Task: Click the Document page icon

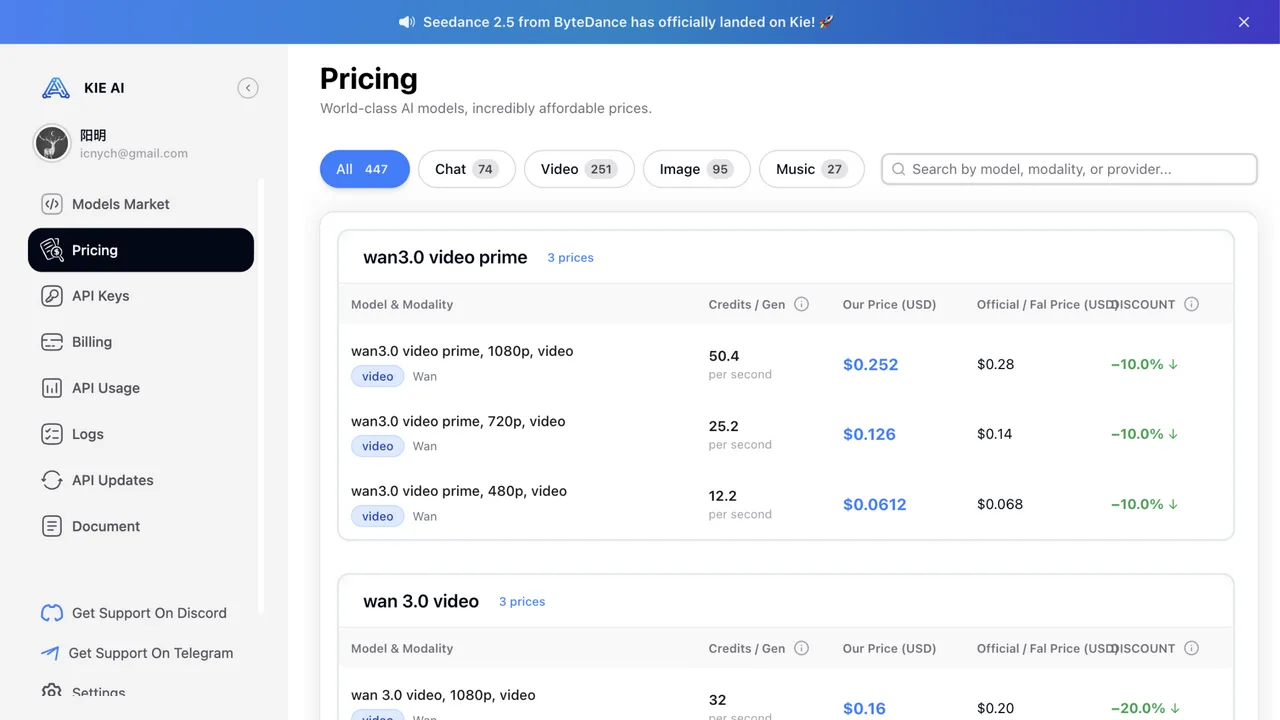Action: [x=52, y=526]
